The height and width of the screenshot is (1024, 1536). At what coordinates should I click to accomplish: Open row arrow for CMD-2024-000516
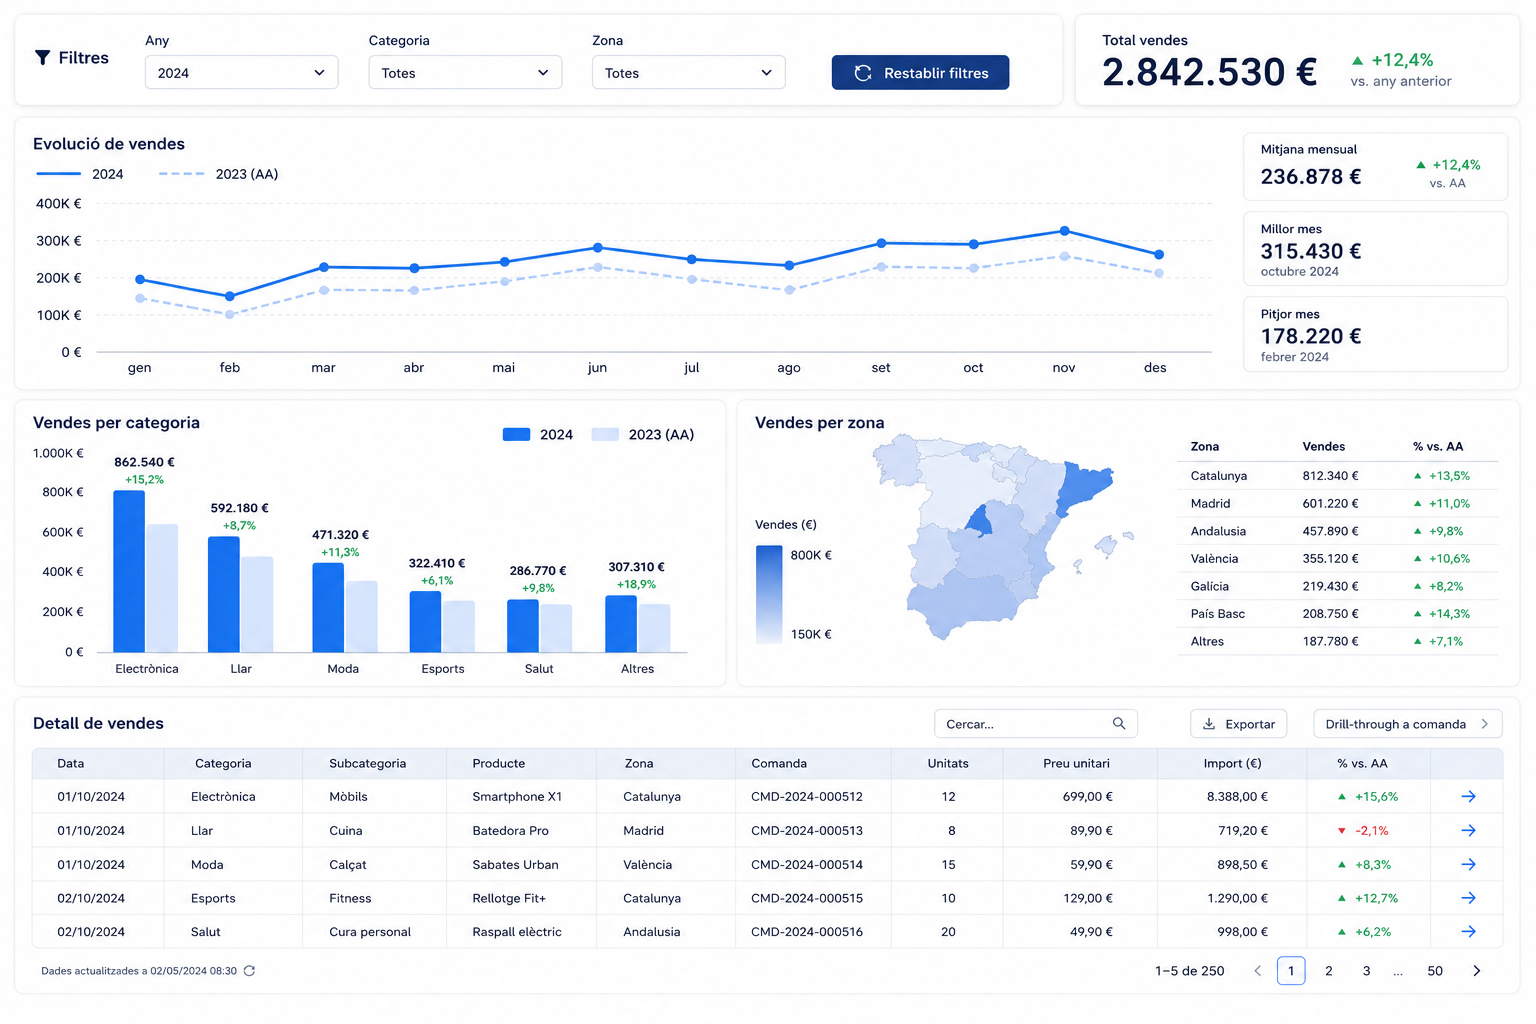tap(1468, 932)
